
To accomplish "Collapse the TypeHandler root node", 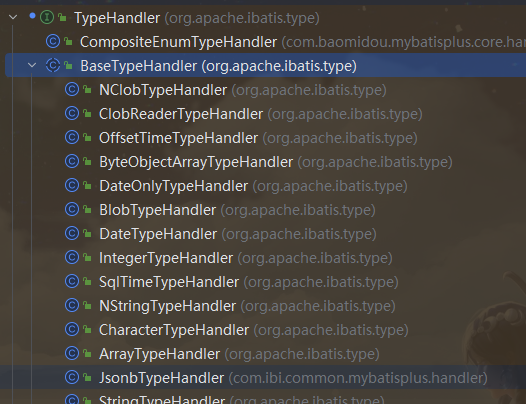I will 13,17.
